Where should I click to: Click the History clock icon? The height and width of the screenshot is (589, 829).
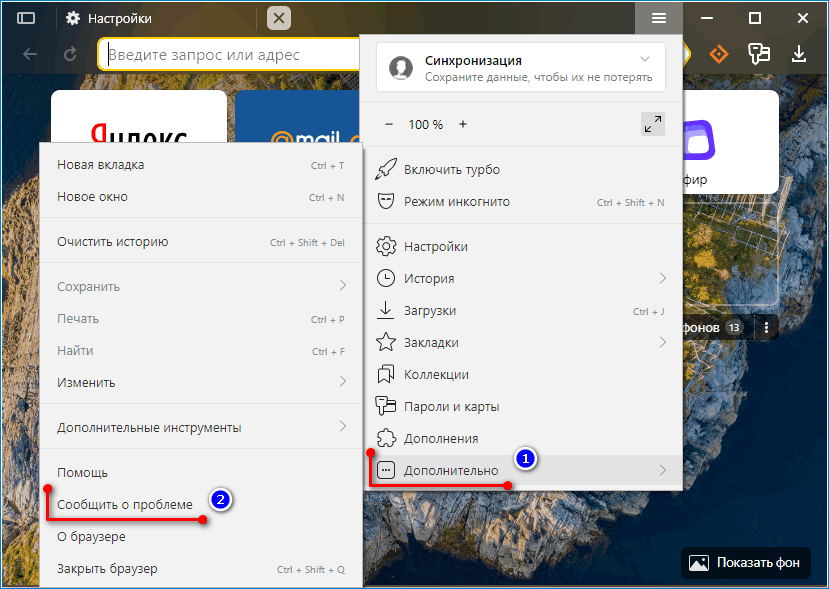pos(386,278)
